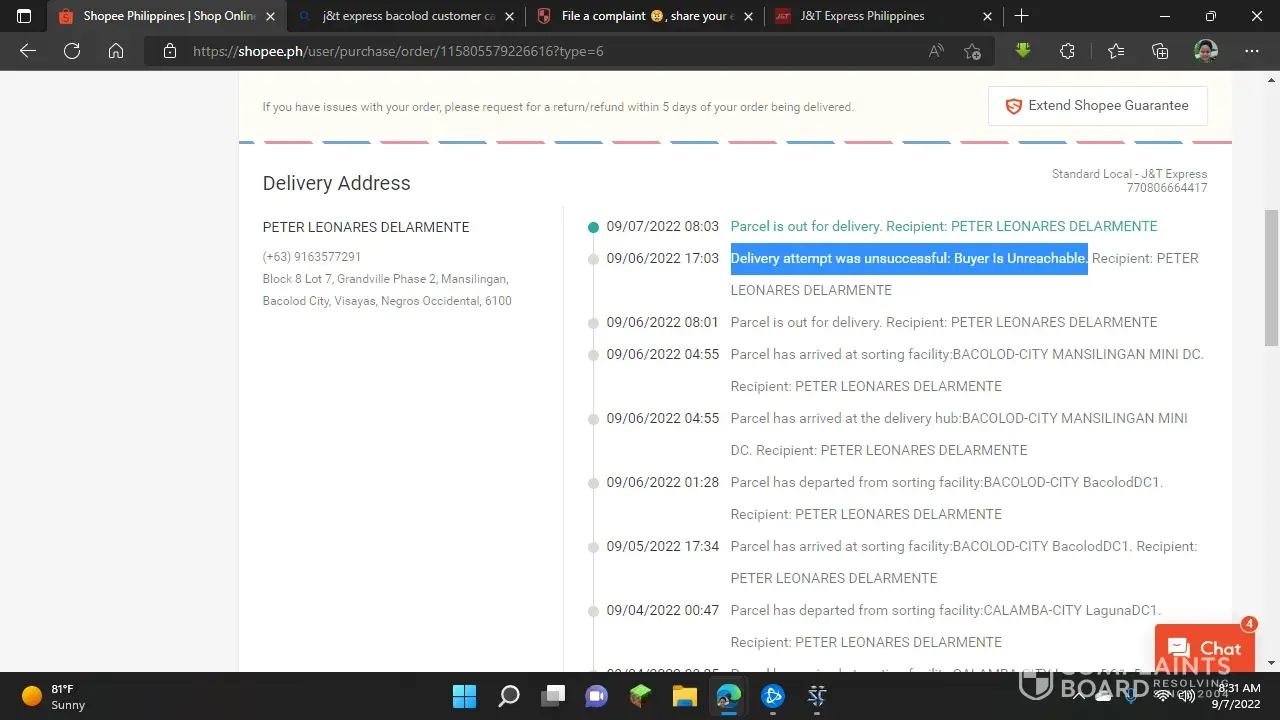Open the Windows Start menu
Screen dimensions: 1280x720
pos(464,695)
